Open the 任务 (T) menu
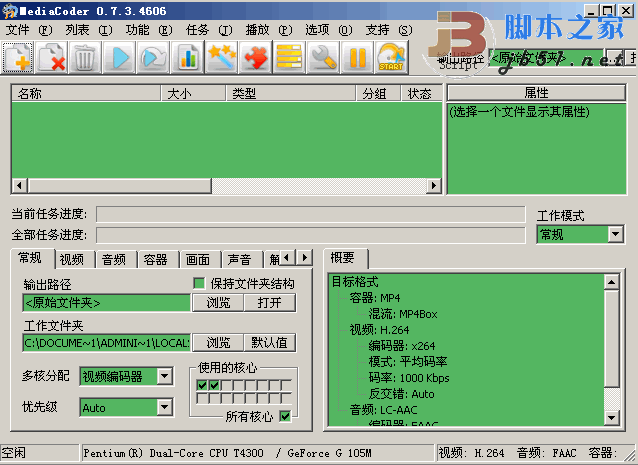Screen dimensions: 638x465 pos(209,30)
